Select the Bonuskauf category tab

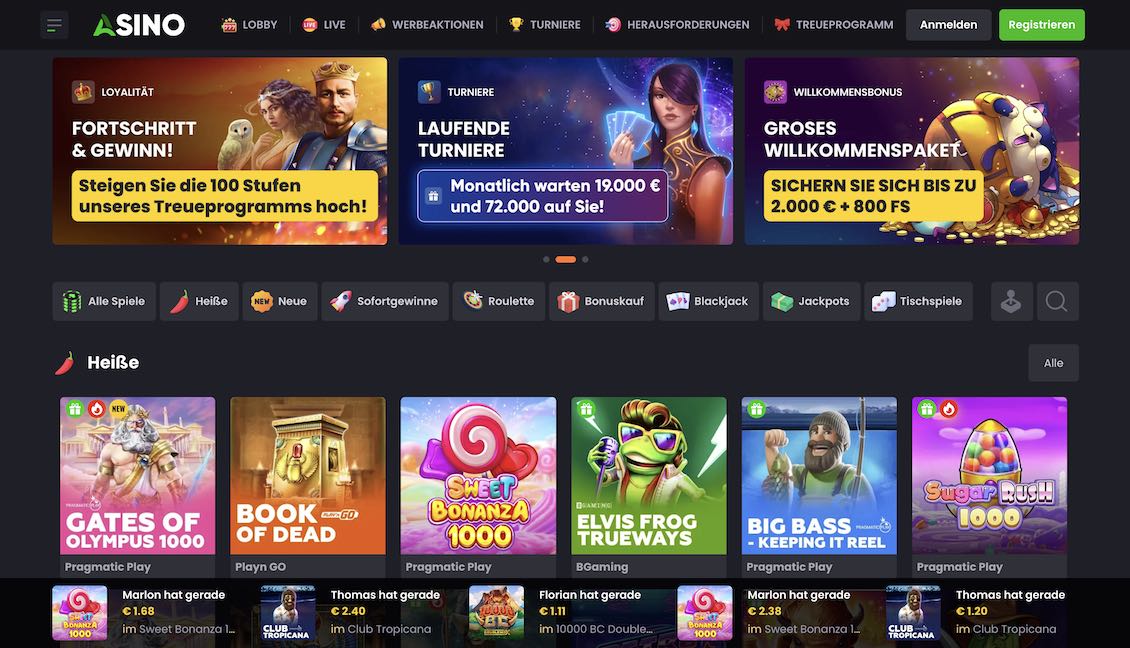pos(602,301)
